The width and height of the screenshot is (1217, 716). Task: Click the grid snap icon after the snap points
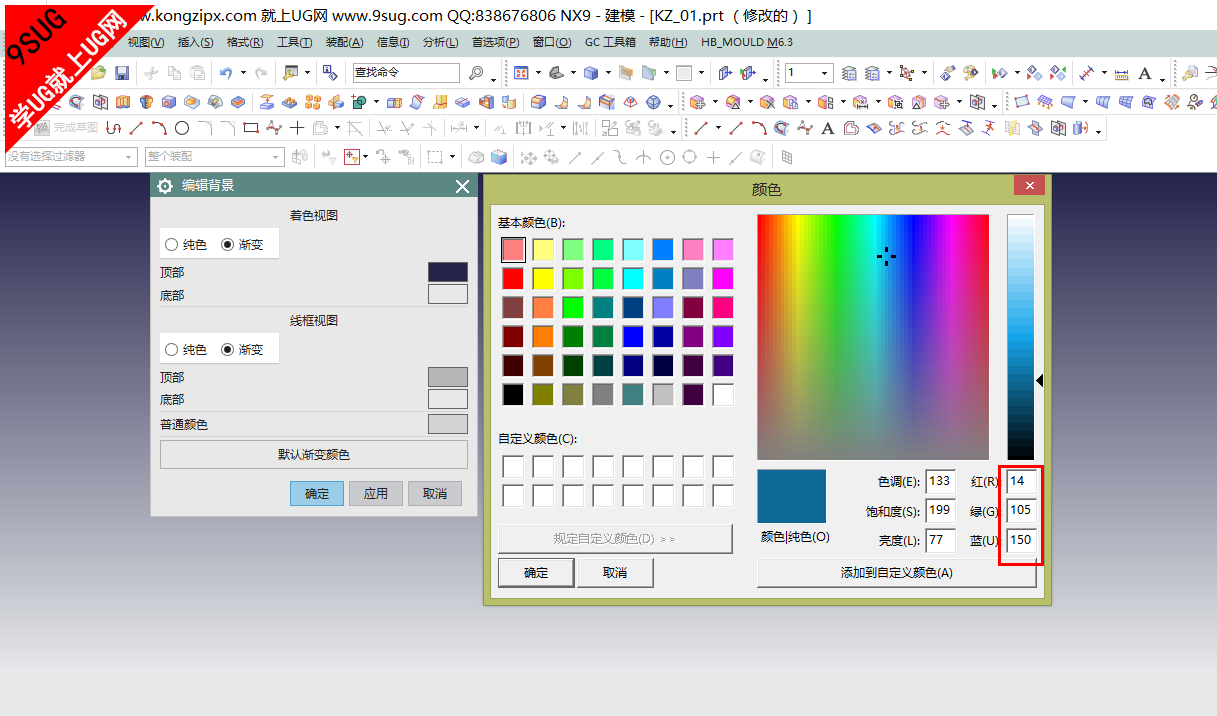click(x=787, y=157)
